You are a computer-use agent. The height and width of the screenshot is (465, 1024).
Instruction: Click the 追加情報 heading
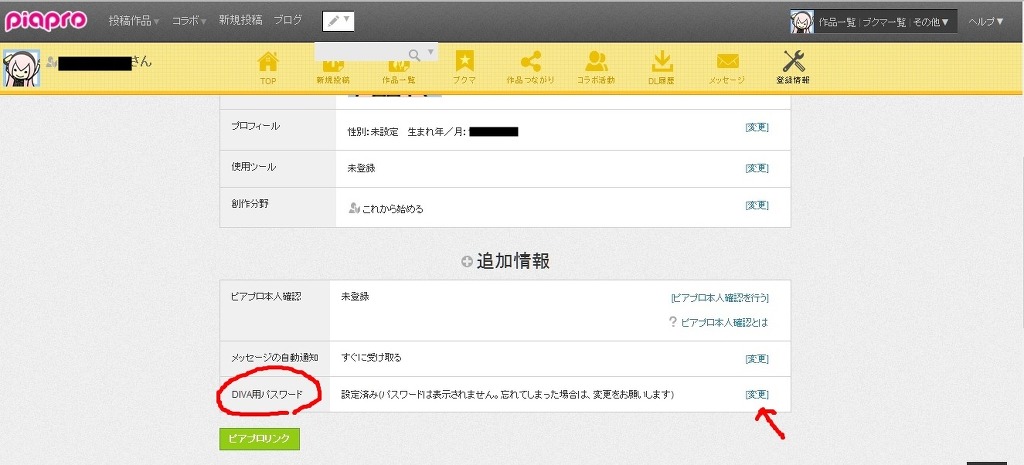(513, 261)
